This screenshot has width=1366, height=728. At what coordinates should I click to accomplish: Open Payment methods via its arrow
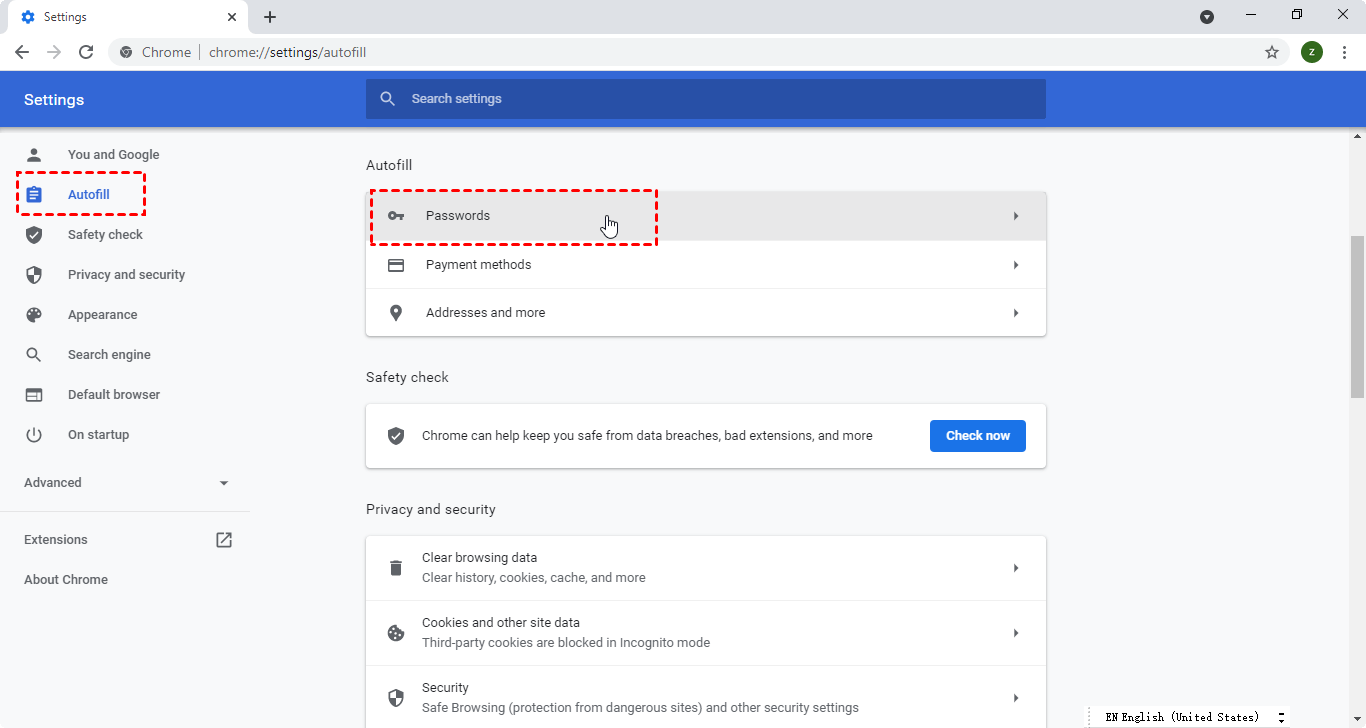tap(1015, 265)
